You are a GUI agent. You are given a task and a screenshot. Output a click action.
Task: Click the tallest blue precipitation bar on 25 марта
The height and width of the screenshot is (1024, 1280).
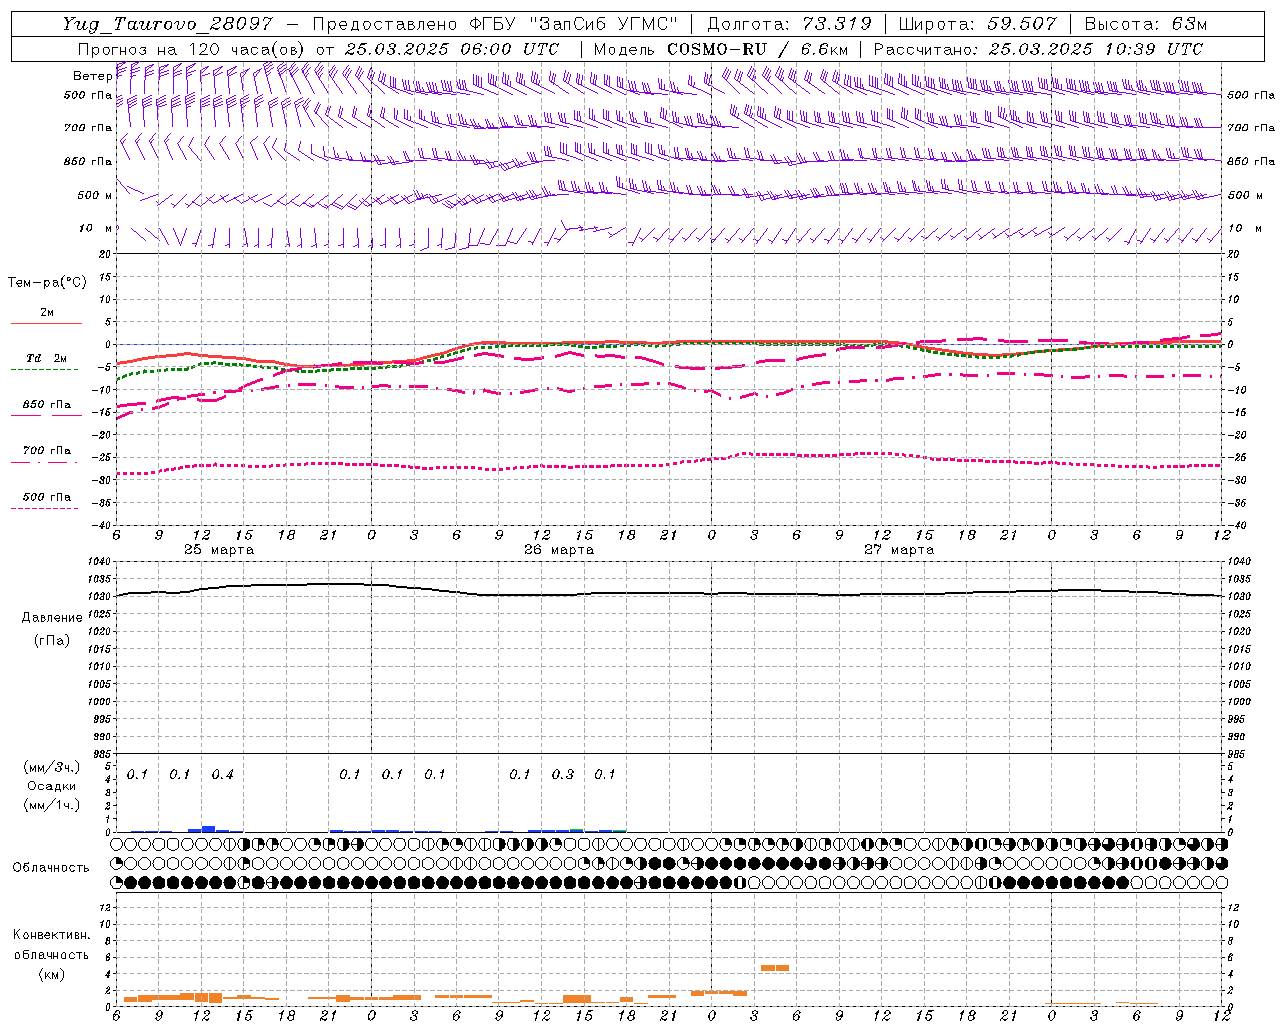tap(208, 828)
